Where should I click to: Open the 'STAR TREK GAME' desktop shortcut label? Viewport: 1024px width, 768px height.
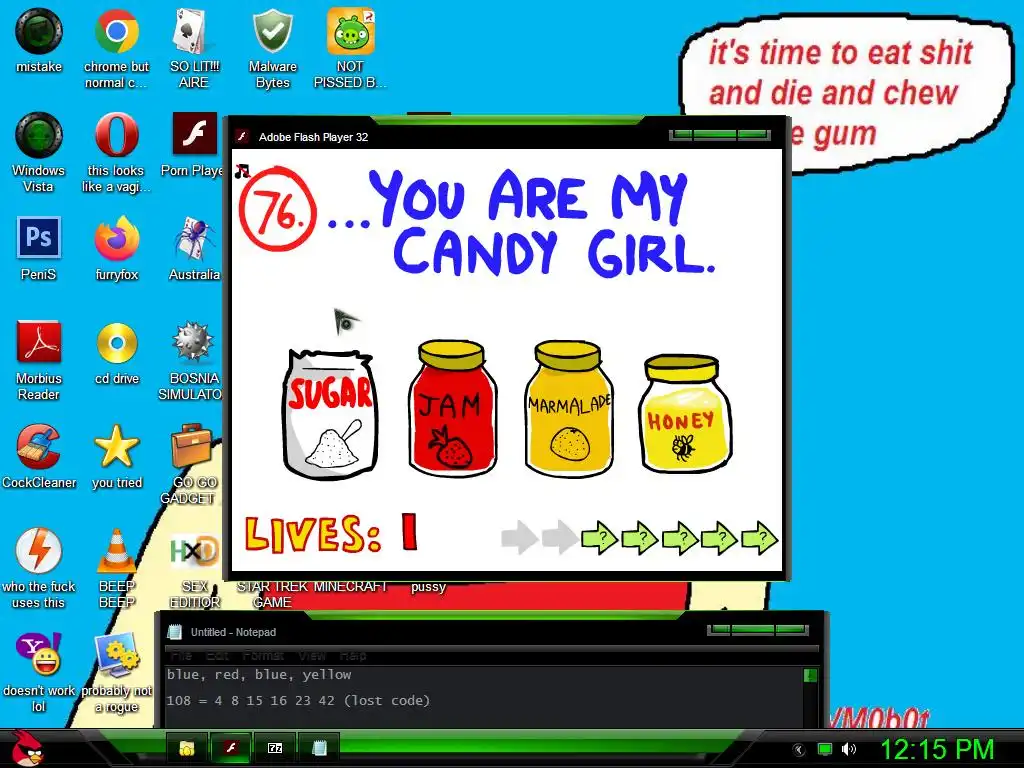pos(272,594)
